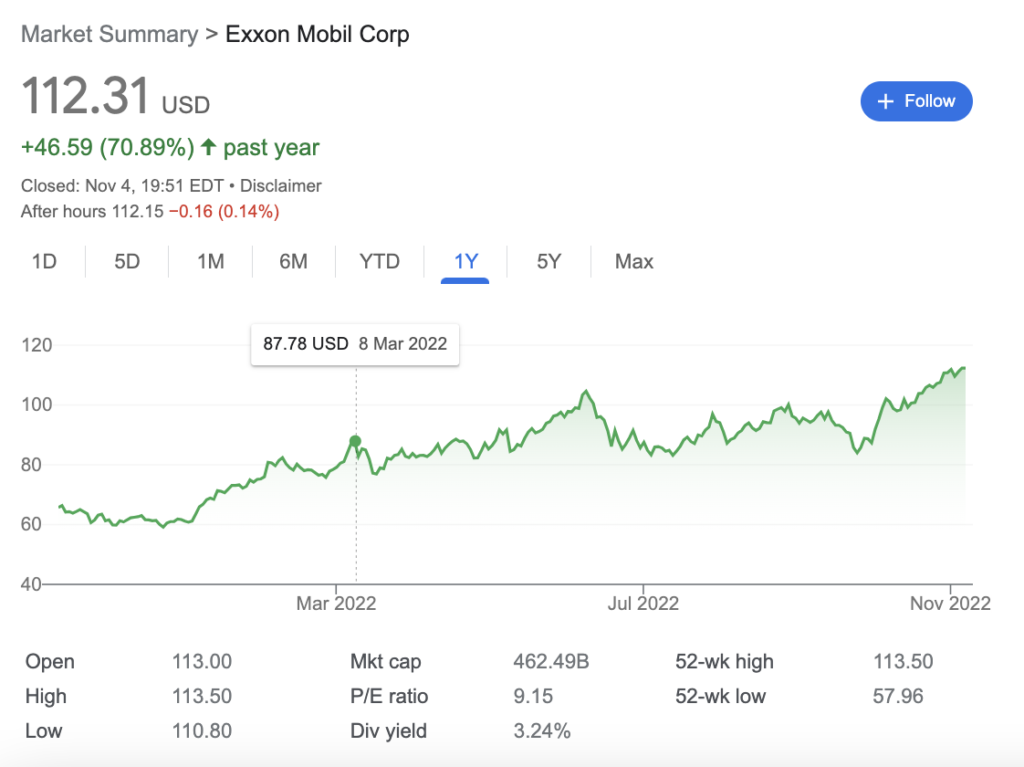
Task: Click the 112.31 stock price
Action: pyautogui.click(x=86, y=96)
